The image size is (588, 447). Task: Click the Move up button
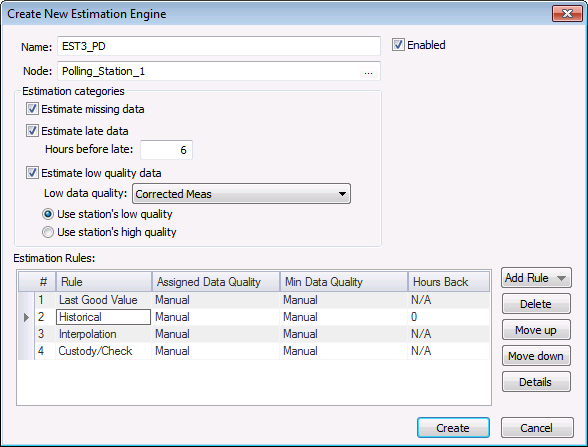point(536,330)
